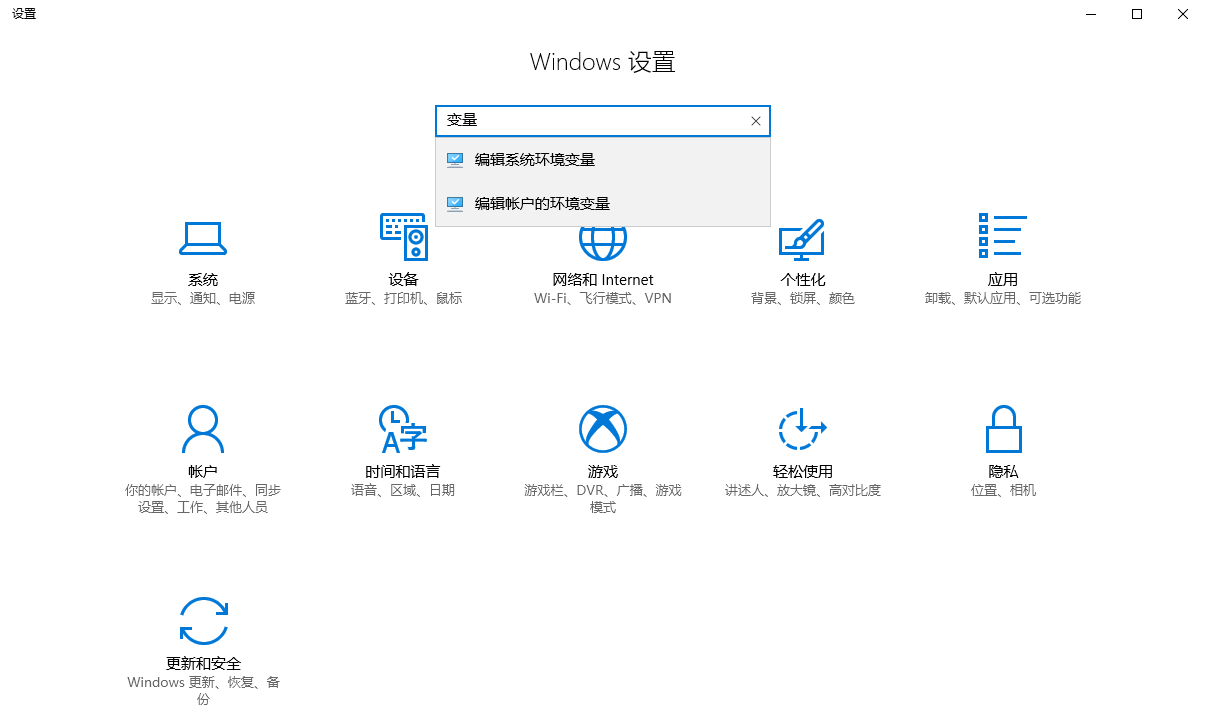This screenshot has height=708, width=1206.
Task: Click the Wi-Fi、飞行模式、VPN description
Action: pos(603,298)
